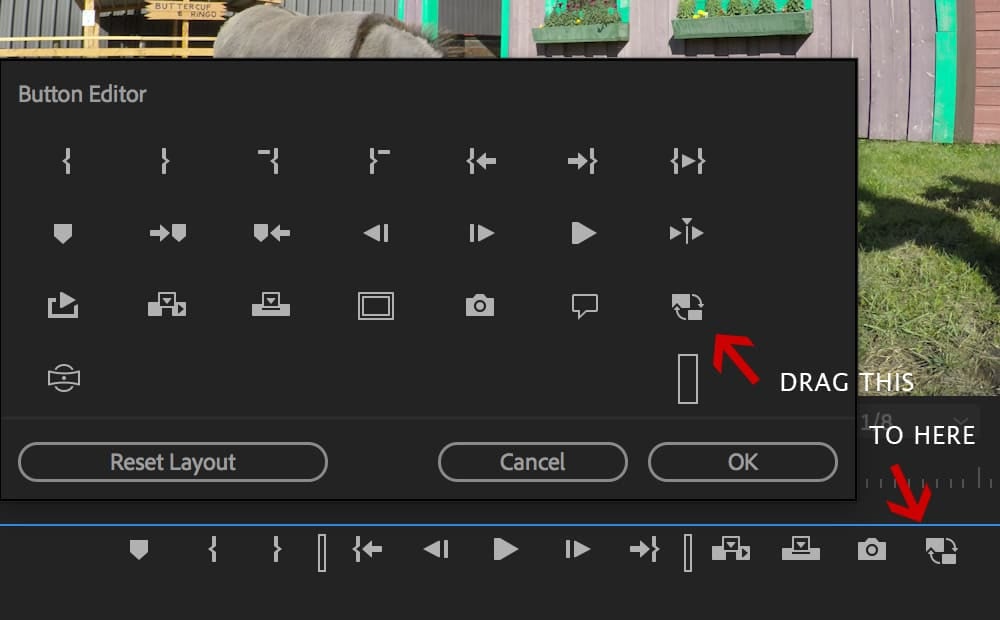This screenshot has width=1000, height=620.
Task: Click the Add Marker icon
Action: point(65,232)
